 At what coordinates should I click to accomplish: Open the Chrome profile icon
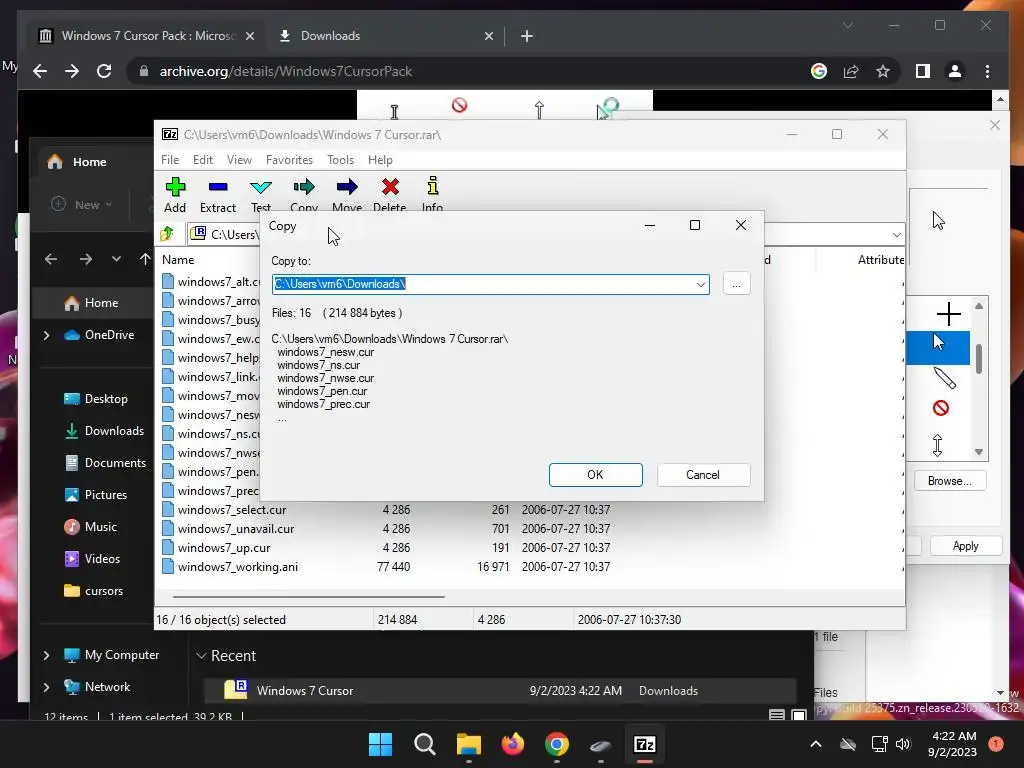[955, 71]
